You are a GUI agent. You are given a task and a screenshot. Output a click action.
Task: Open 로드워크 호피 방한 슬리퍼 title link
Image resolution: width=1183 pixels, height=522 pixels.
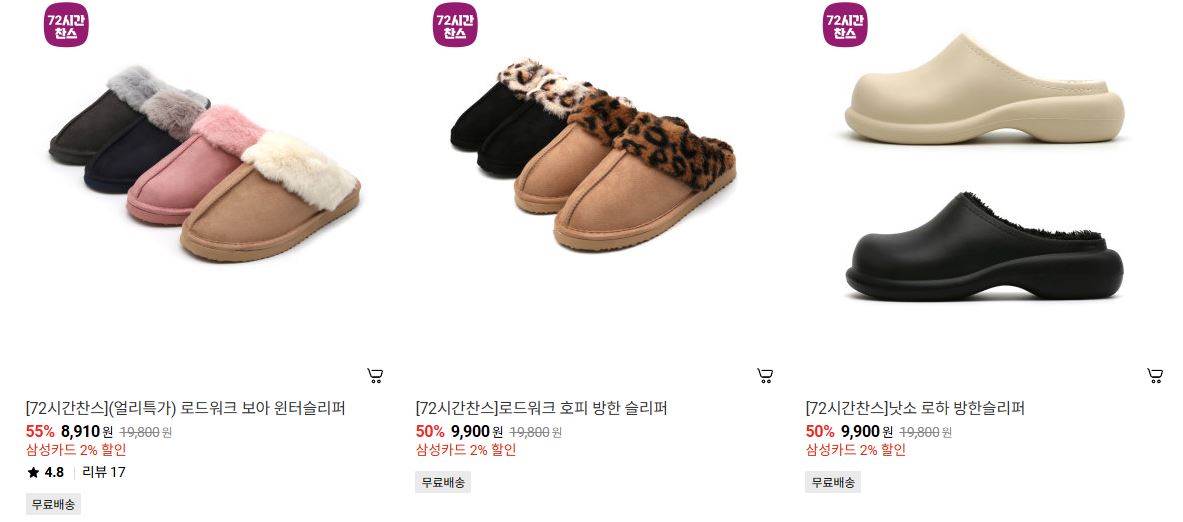click(542, 409)
